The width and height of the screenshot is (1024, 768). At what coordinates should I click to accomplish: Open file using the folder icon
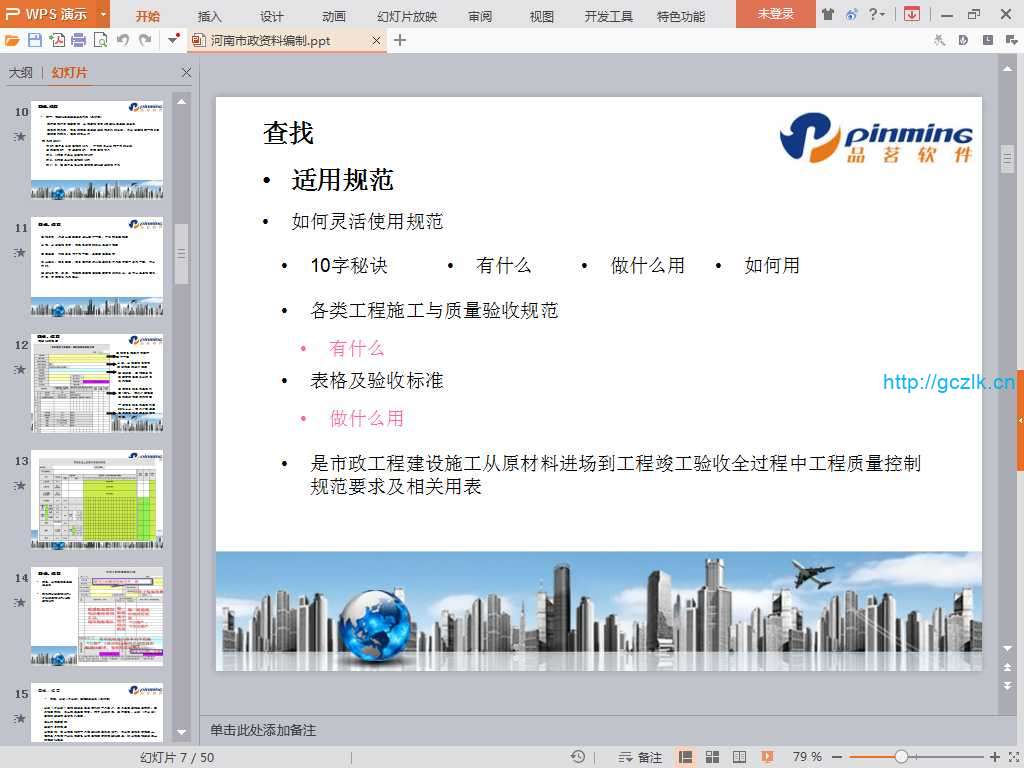[12, 40]
